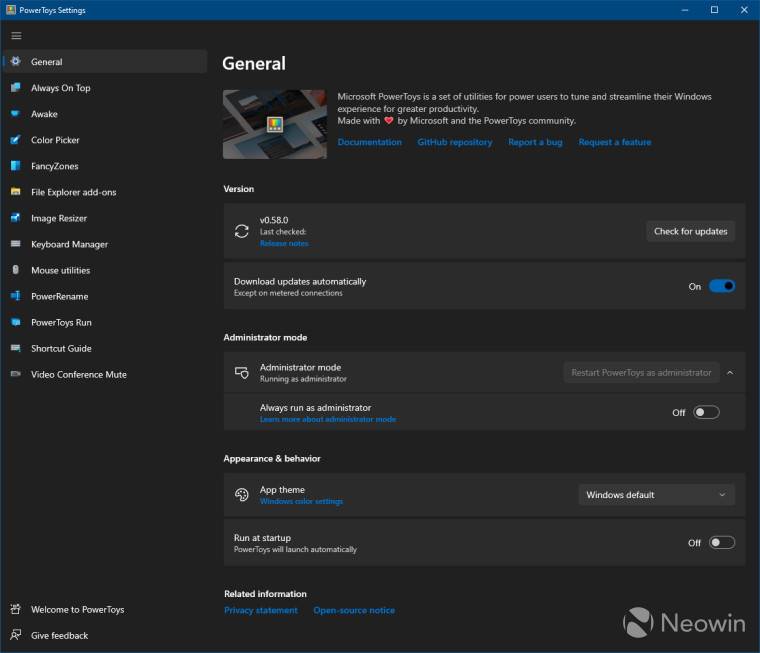The image size is (760, 653).
Task: Turn on Run at startup toggle
Action: point(721,543)
